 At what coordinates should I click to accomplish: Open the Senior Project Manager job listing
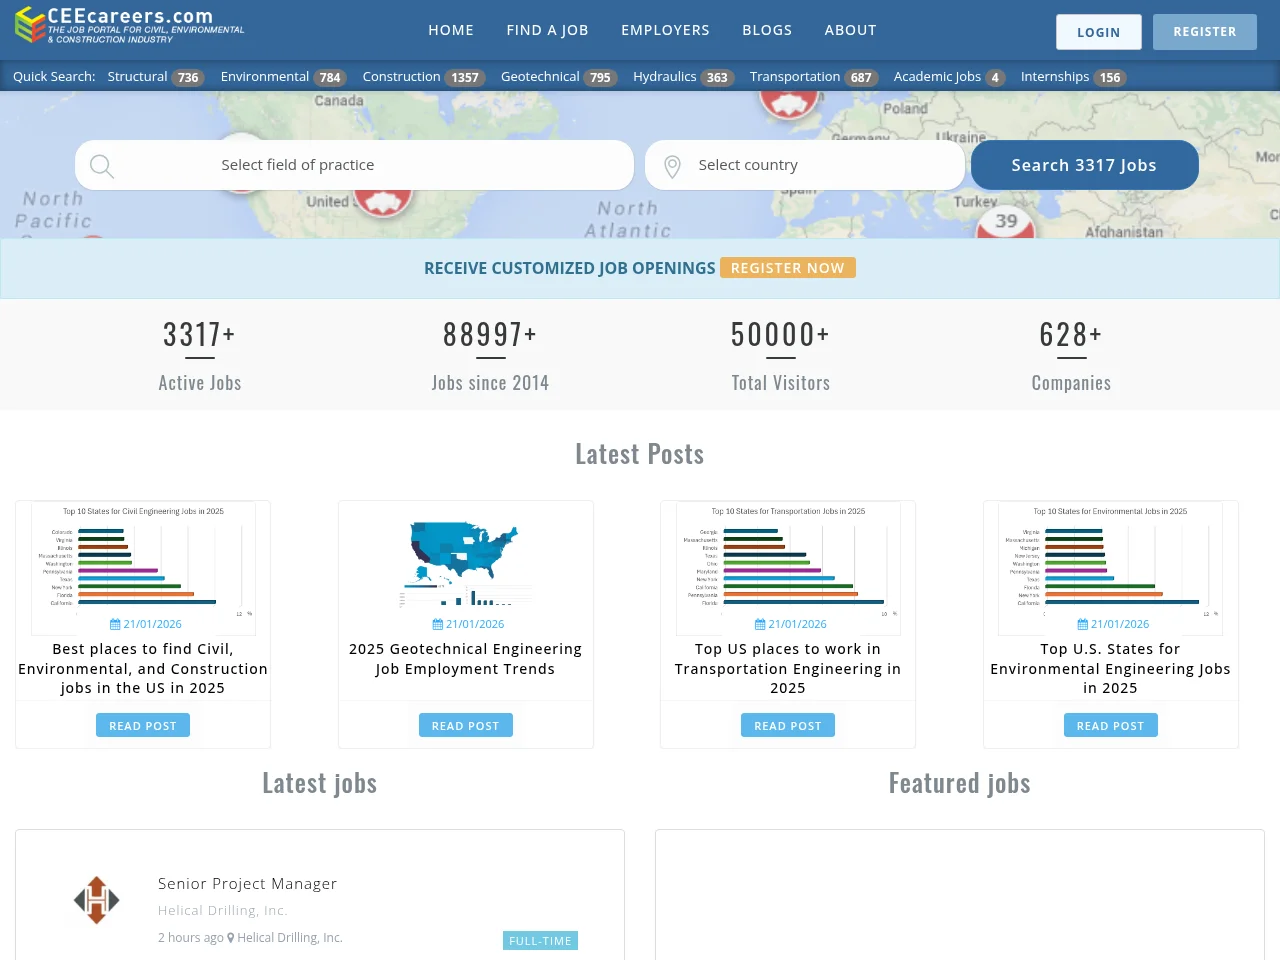(x=247, y=884)
